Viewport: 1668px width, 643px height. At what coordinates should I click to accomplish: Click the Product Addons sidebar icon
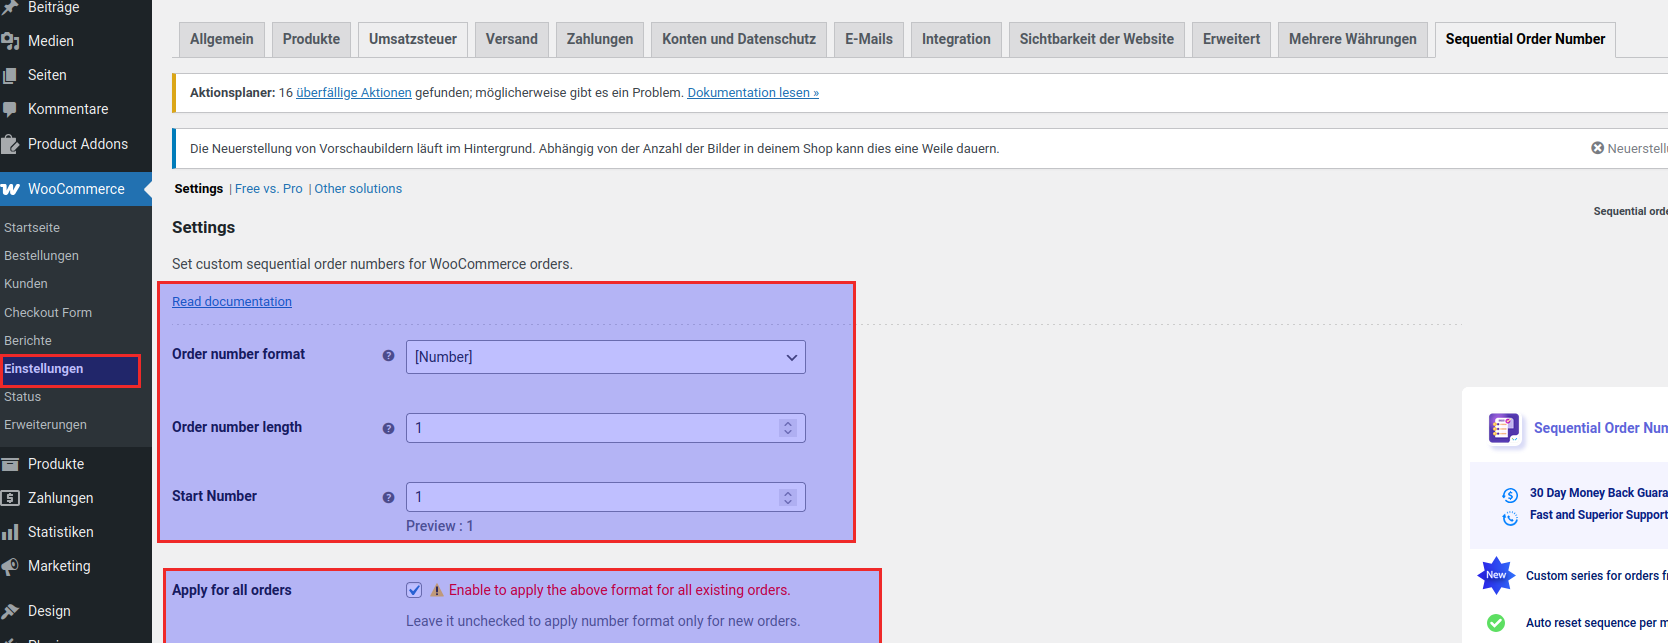coord(11,144)
